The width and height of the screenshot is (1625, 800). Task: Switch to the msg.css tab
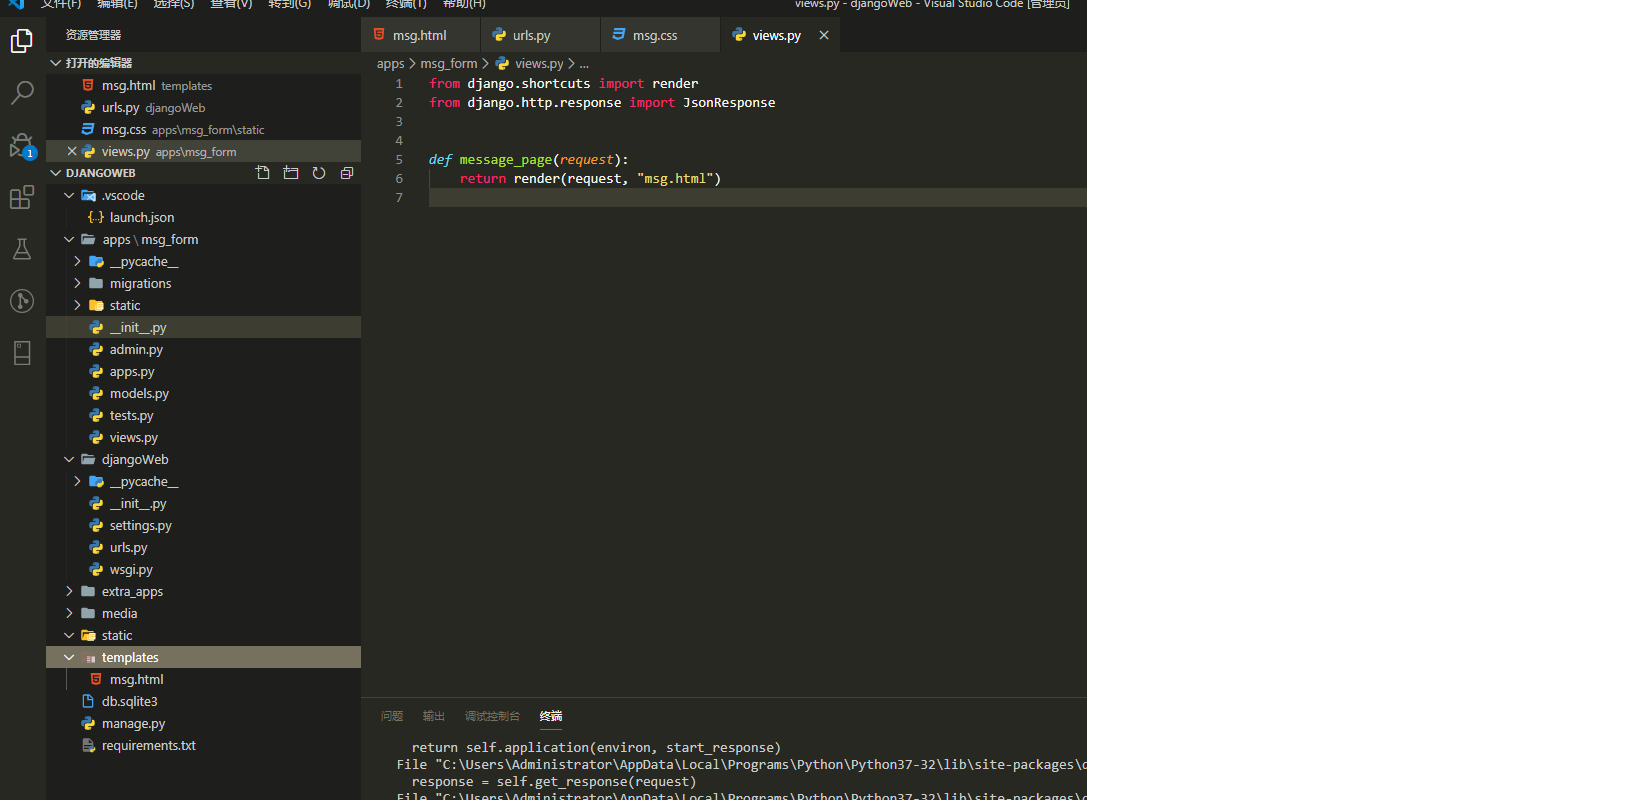pos(661,35)
